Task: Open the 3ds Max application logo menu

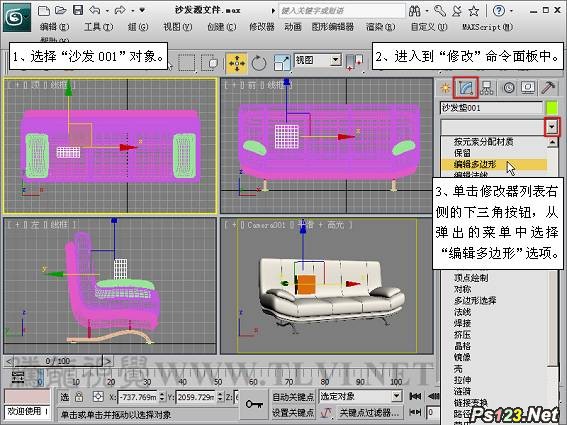Action: coord(17,17)
